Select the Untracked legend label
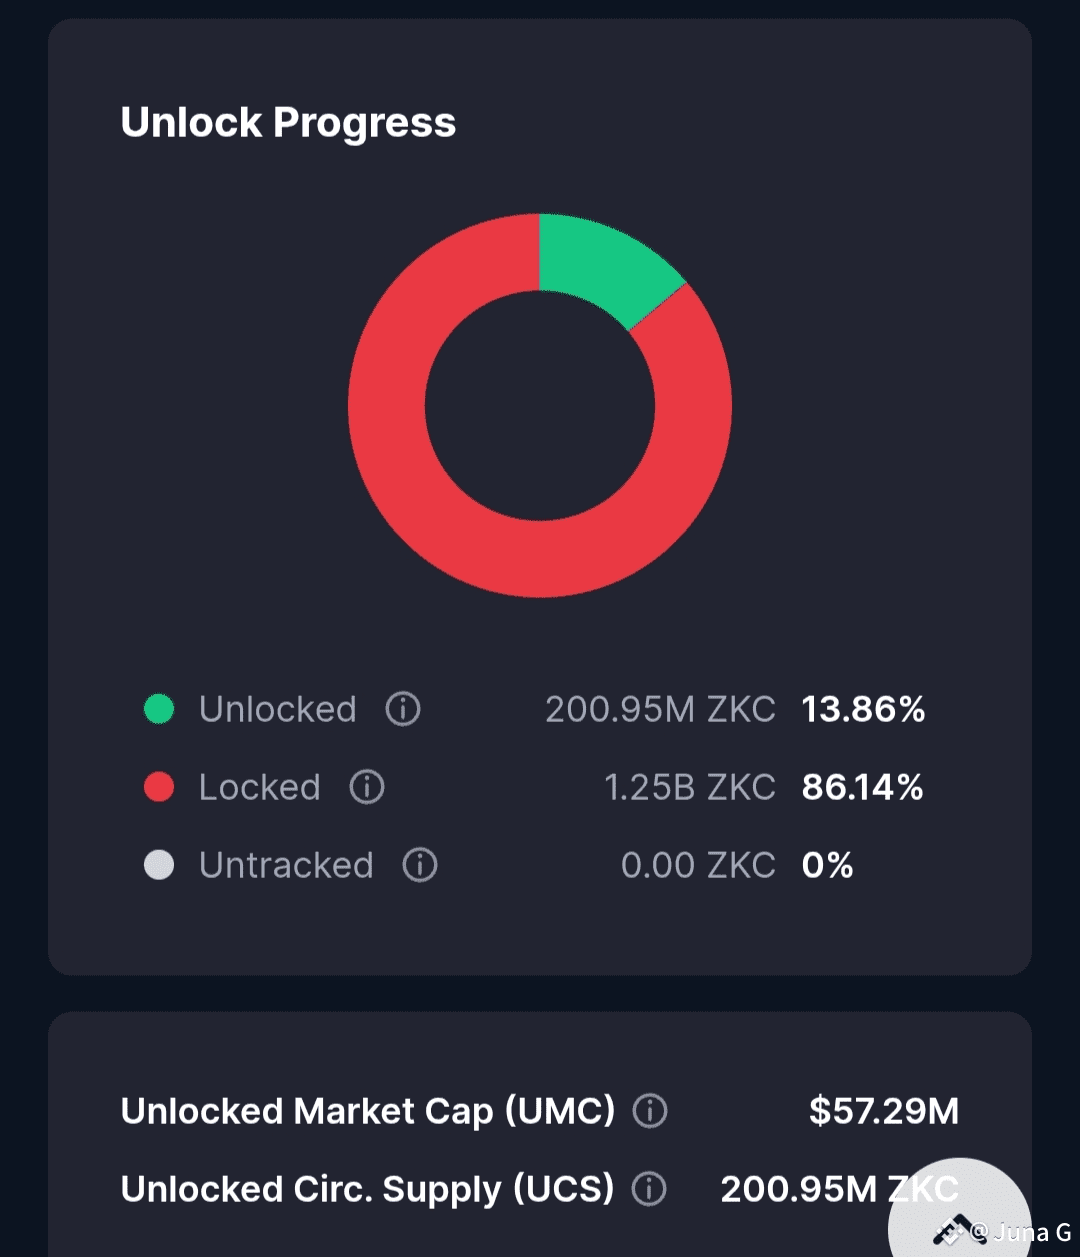The width and height of the screenshot is (1080, 1257). coord(286,865)
